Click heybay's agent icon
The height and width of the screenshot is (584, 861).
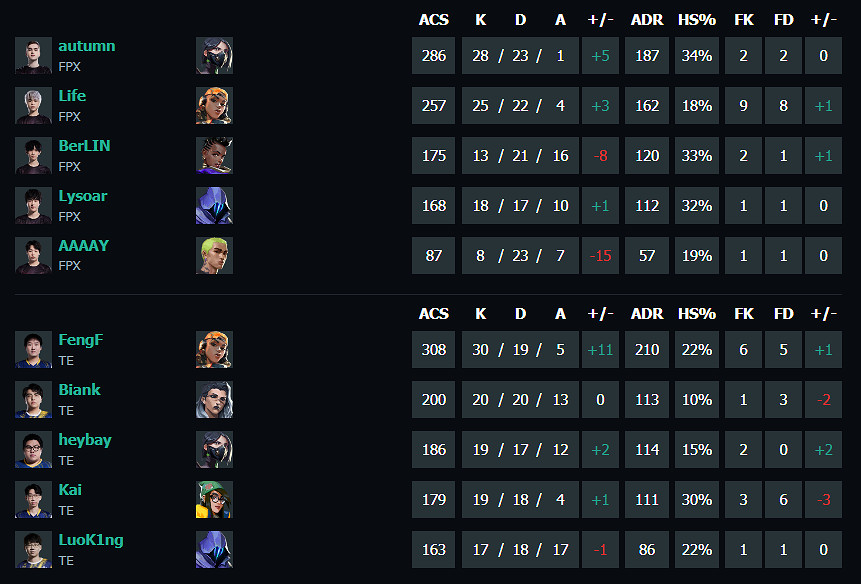coord(214,450)
